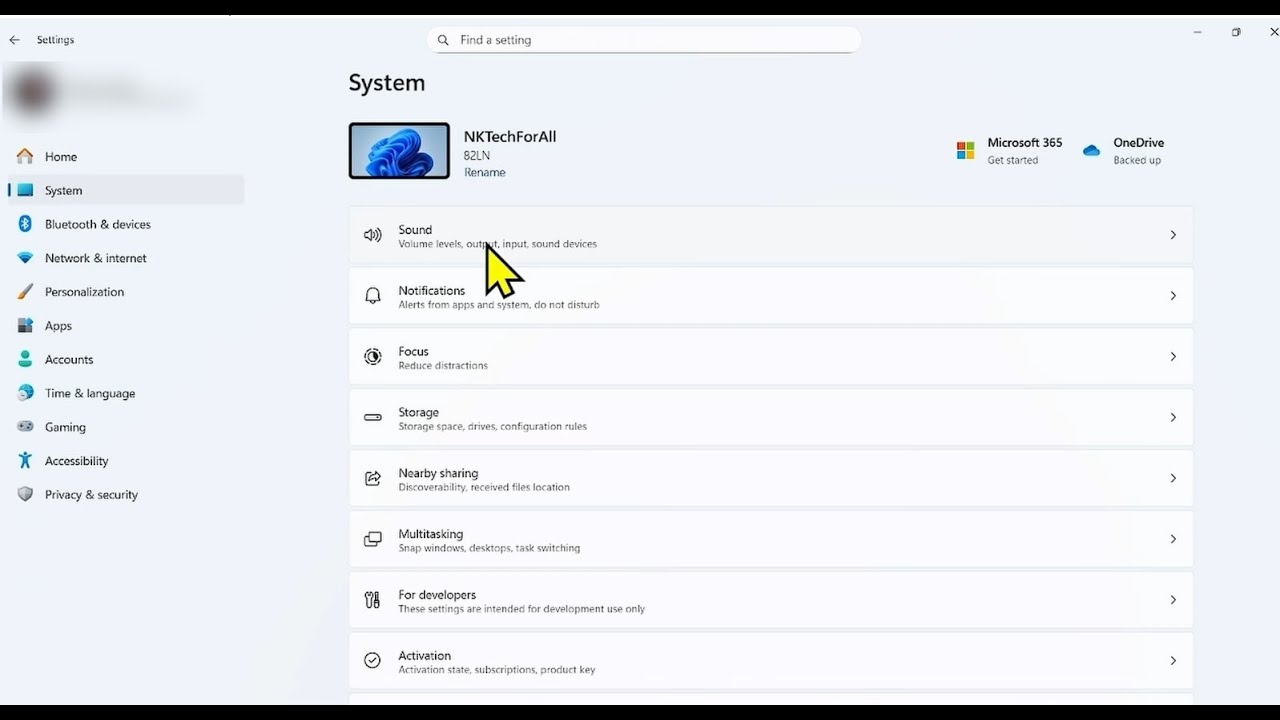Click the For developers tools icon
This screenshot has width=1280, height=720.
pos(373,600)
